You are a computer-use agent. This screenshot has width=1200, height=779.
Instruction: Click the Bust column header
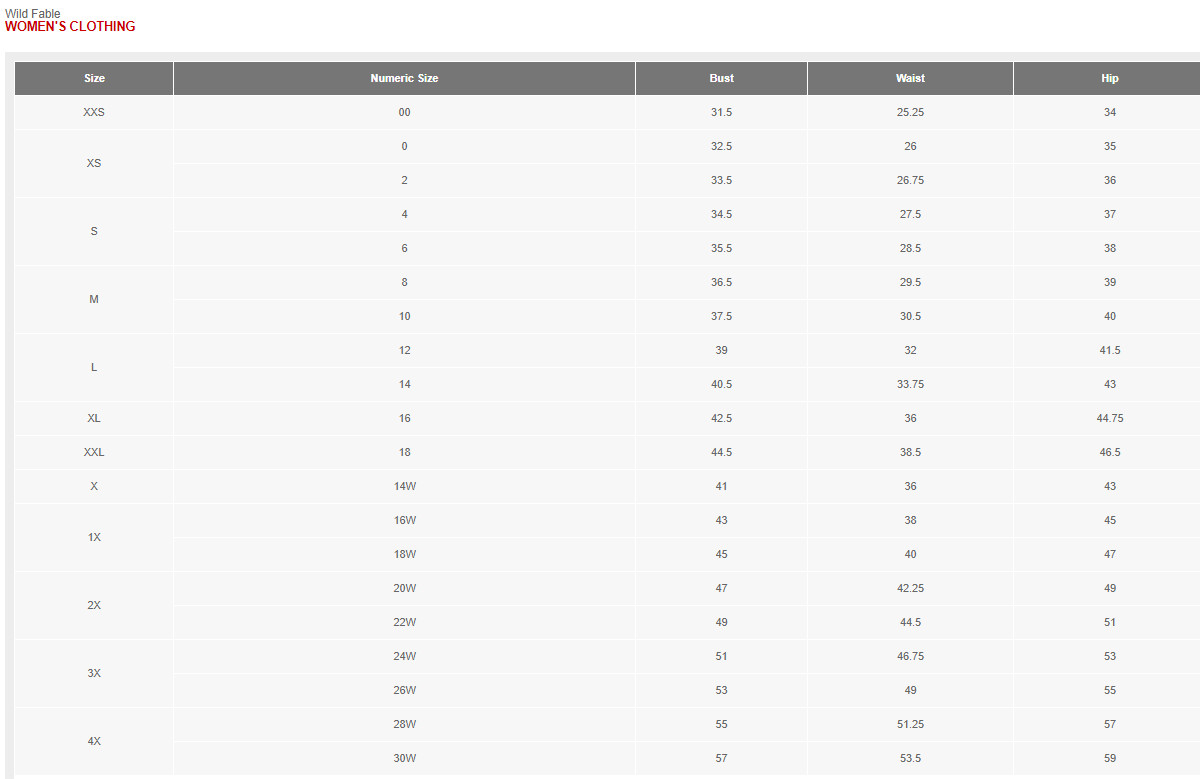click(x=721, y=79)
